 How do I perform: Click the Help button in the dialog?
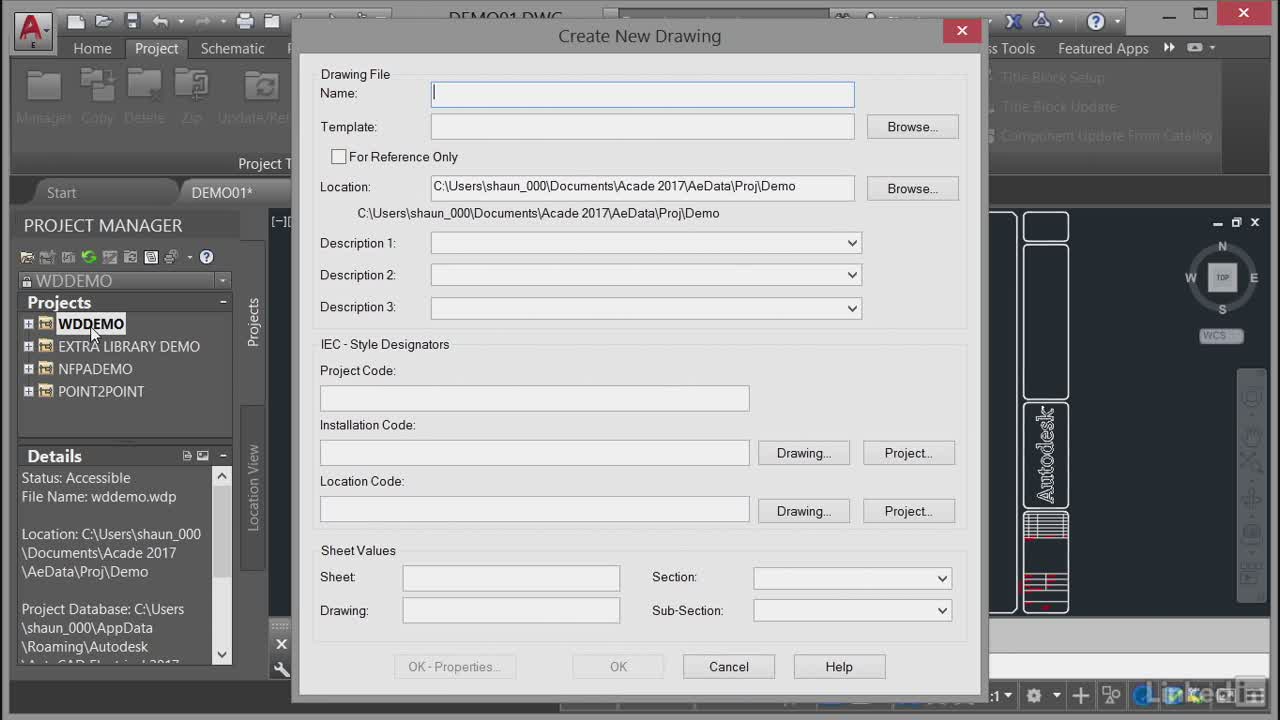point(839,667)
